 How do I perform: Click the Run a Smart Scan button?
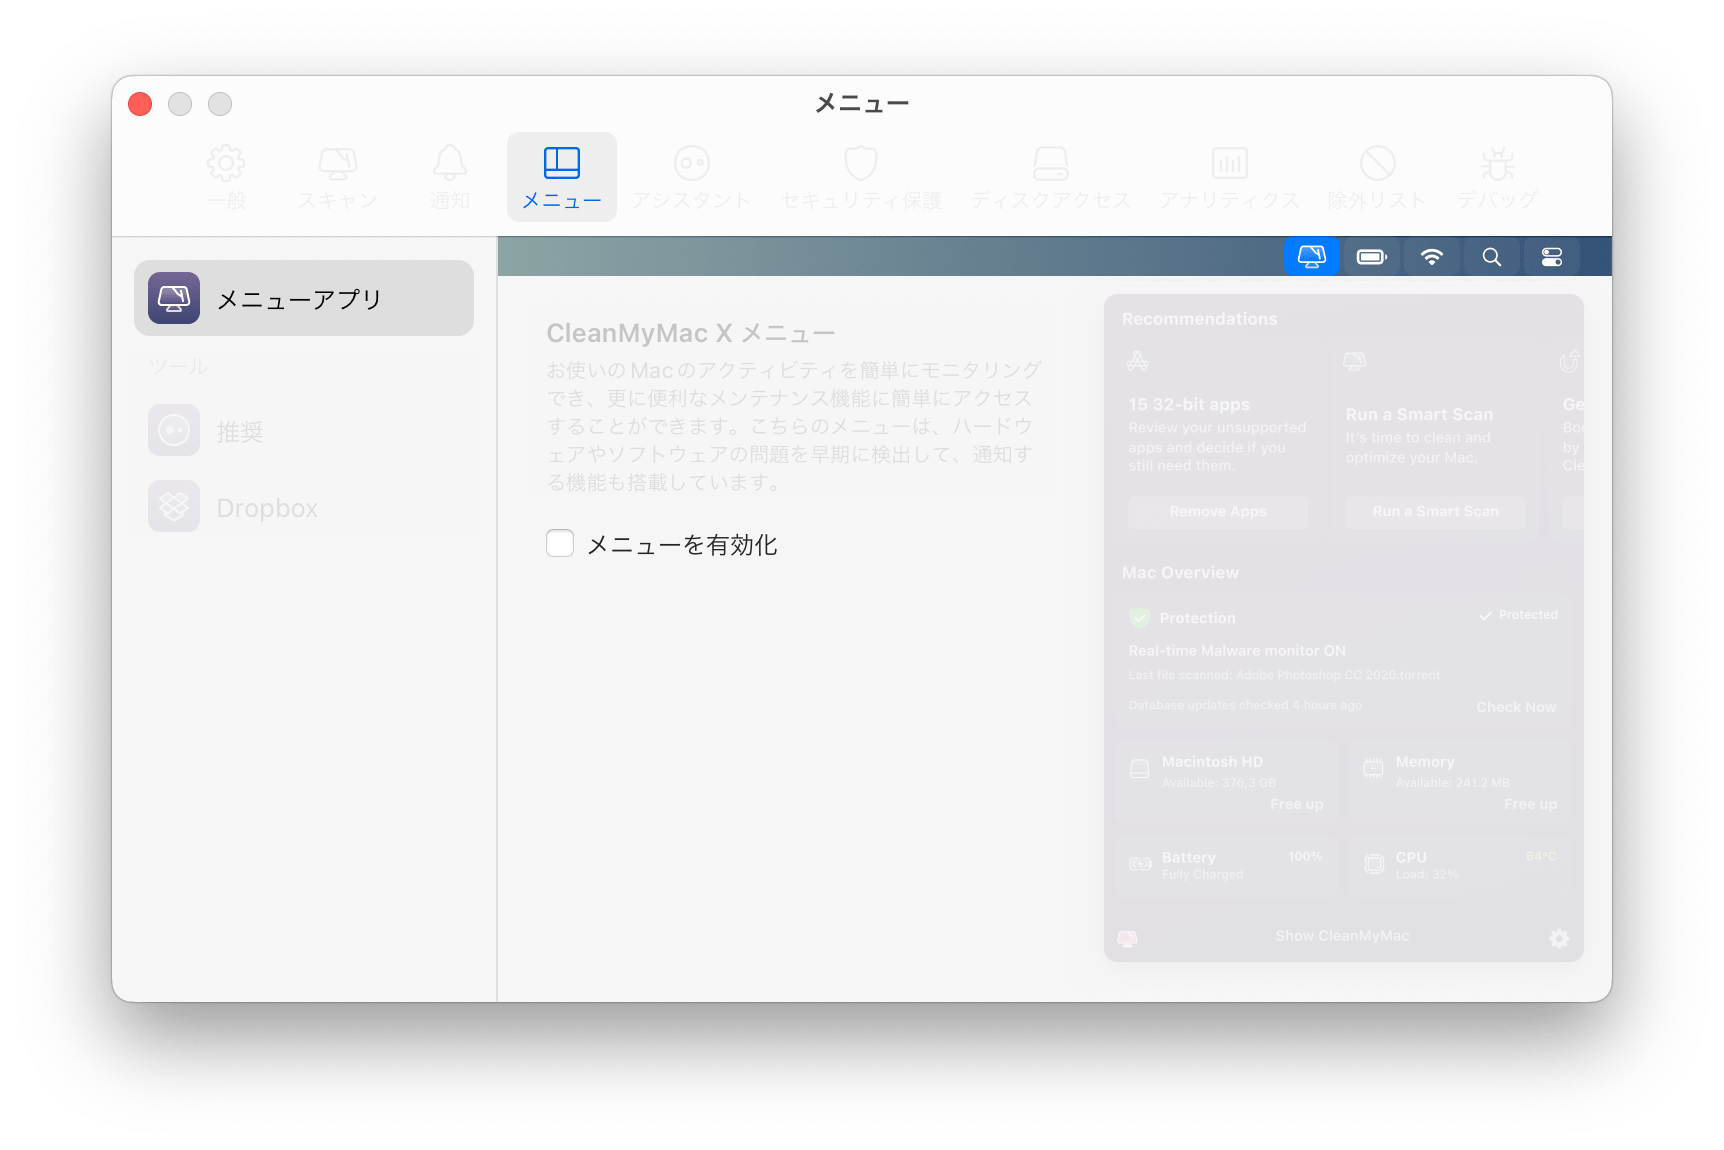(x=1436, y=512)
